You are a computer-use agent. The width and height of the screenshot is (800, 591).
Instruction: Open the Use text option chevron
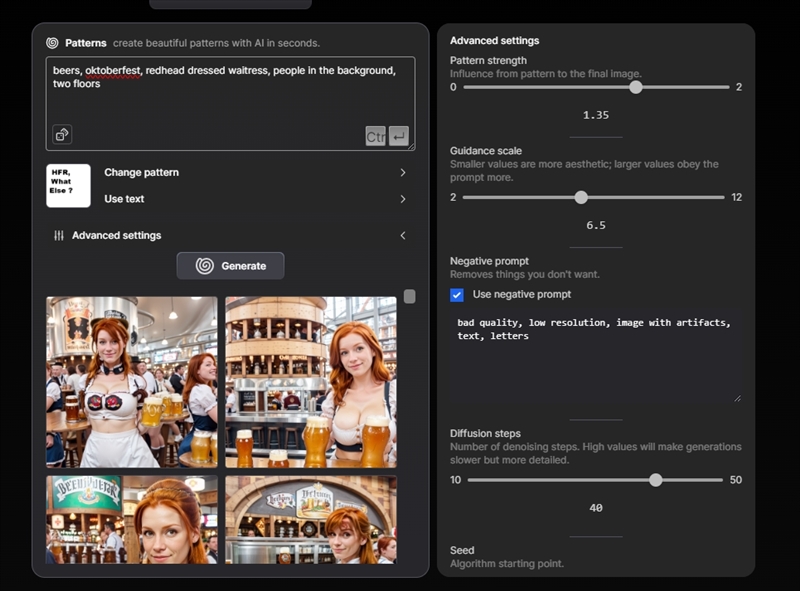[x=403, y=199]
